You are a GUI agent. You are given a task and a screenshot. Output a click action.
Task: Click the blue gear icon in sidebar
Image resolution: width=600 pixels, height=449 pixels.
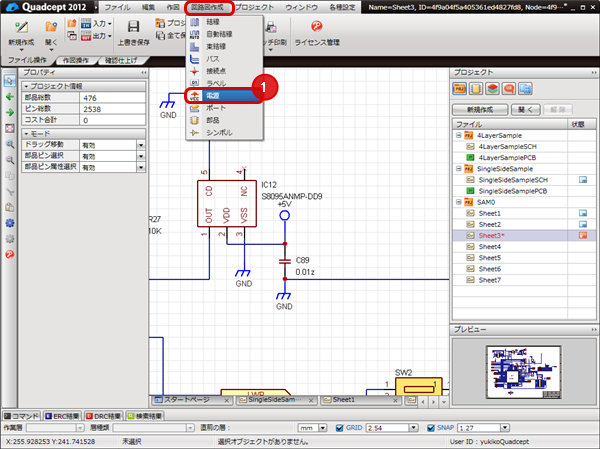pyautogui.click(x=10, y=223)
